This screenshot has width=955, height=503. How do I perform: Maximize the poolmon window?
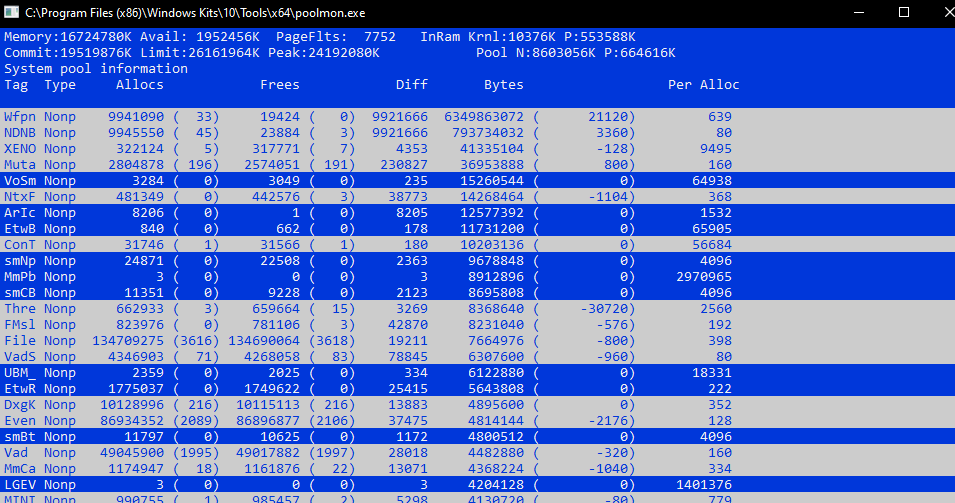point(904,12)
